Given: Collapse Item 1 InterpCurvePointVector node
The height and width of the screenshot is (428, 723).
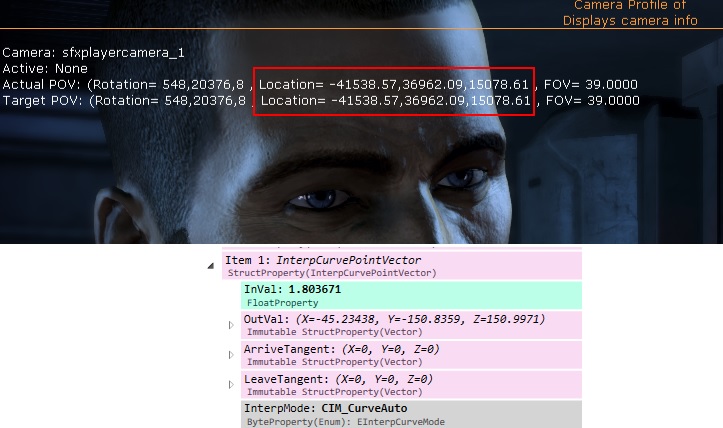Looking at the screenshot, I should tap(211, 266).
